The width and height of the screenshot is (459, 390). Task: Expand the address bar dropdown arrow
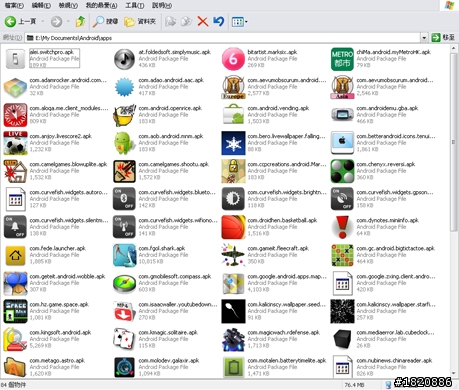point(424,38)
